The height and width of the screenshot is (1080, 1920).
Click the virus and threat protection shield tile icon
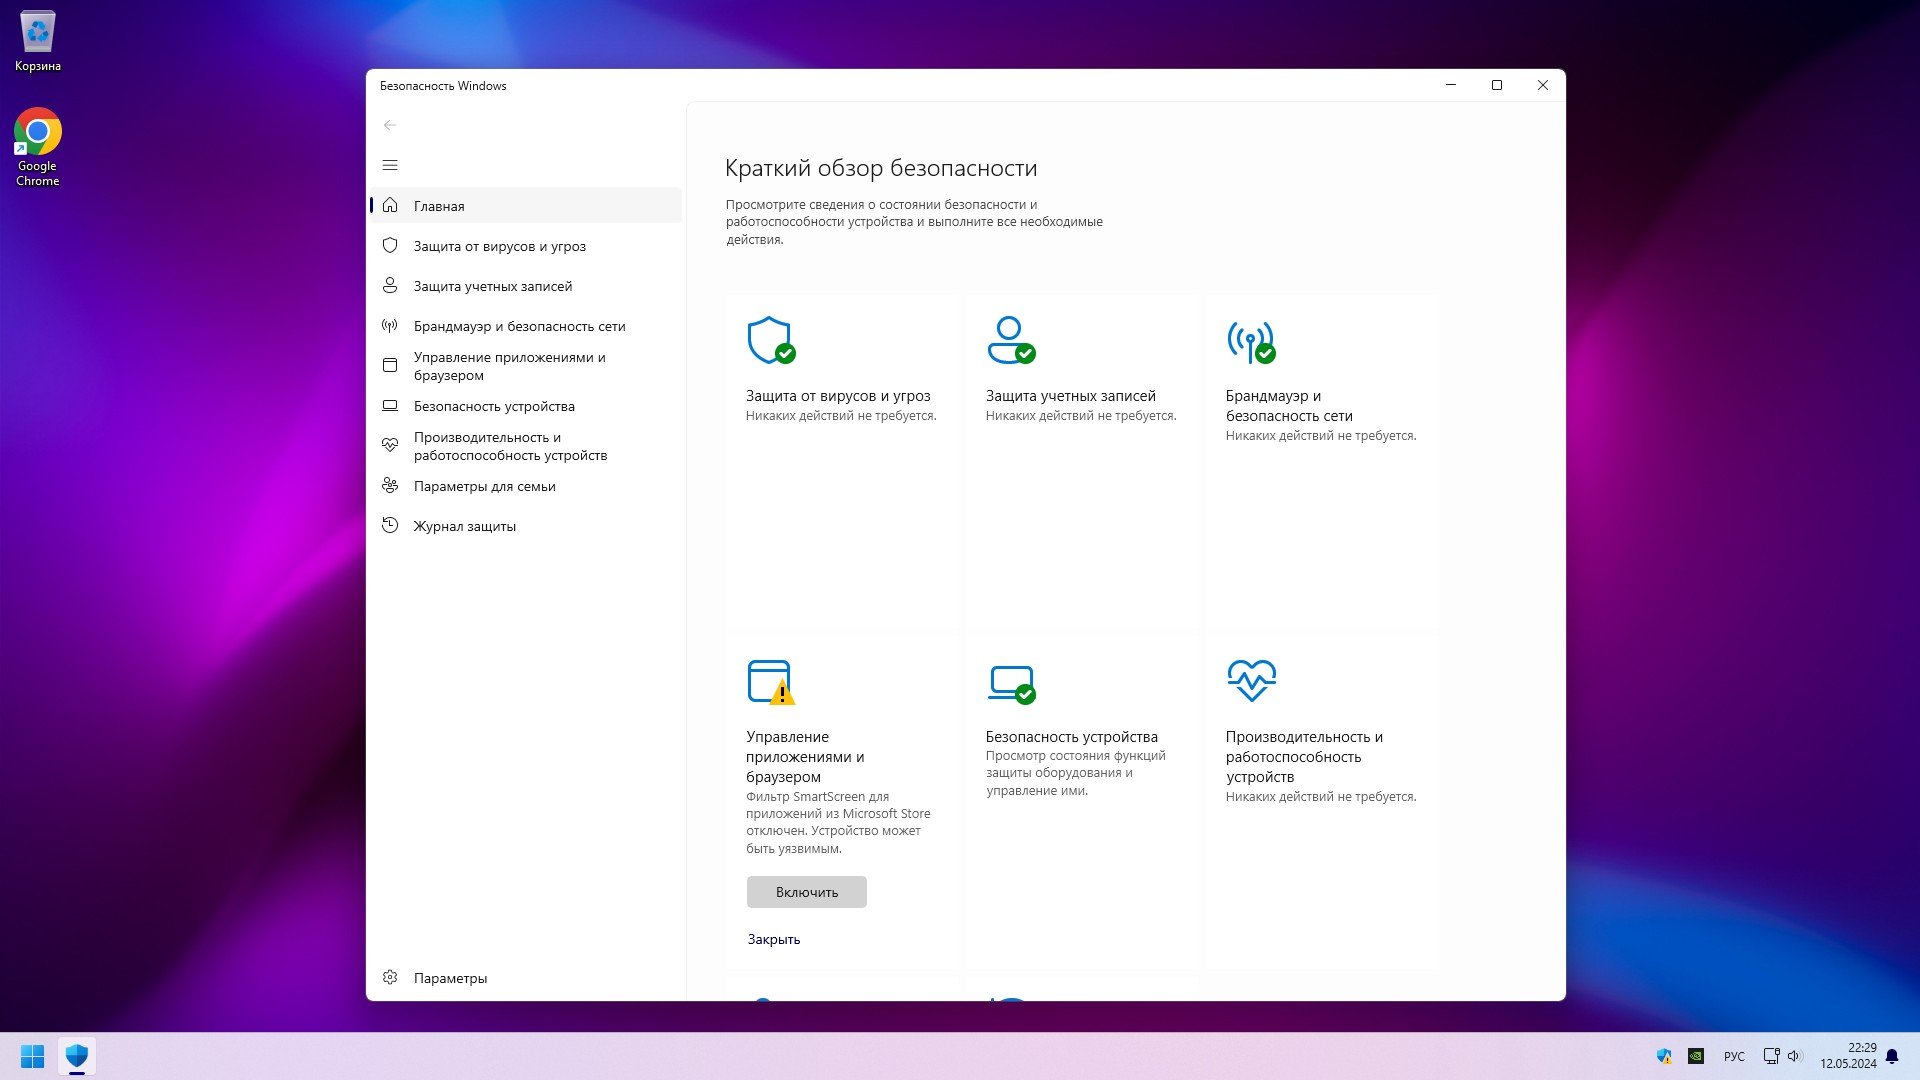click(770, 341)
